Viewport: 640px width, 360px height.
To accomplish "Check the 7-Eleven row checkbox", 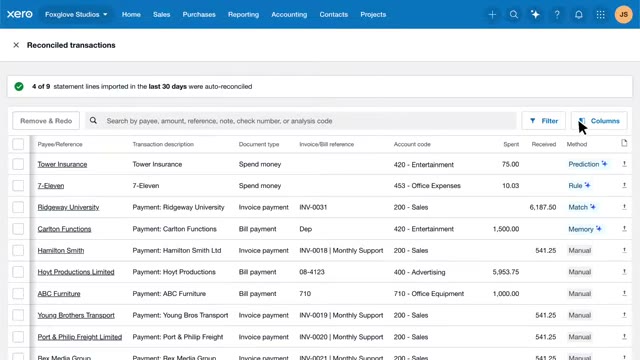I will (18, 186).
